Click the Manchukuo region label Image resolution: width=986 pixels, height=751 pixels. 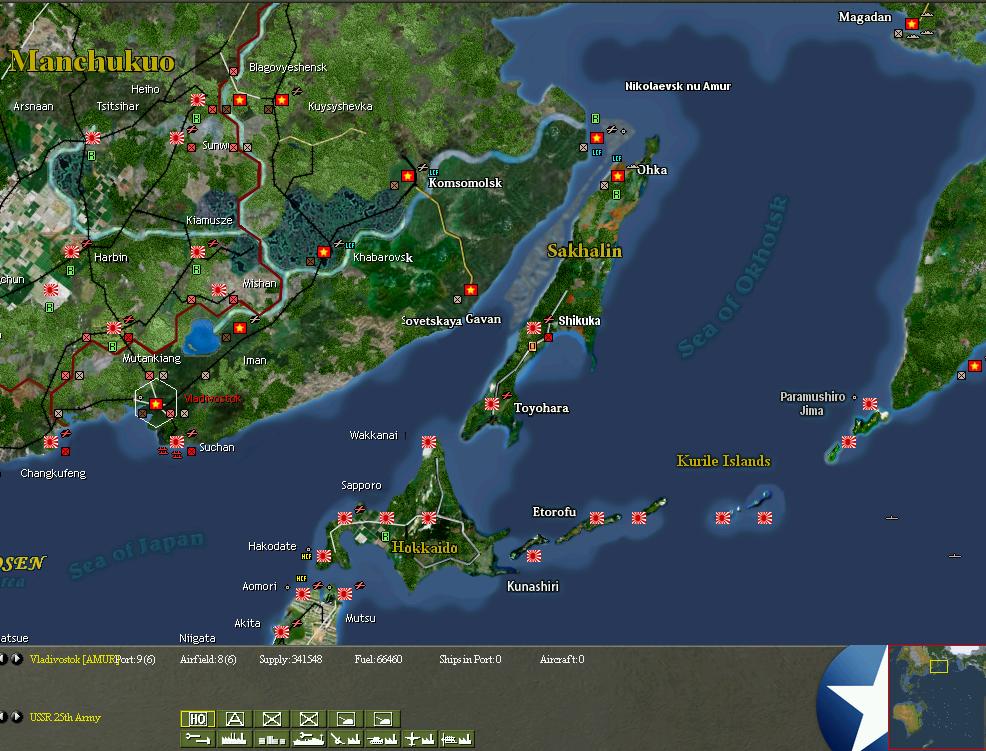coord(92,61)
